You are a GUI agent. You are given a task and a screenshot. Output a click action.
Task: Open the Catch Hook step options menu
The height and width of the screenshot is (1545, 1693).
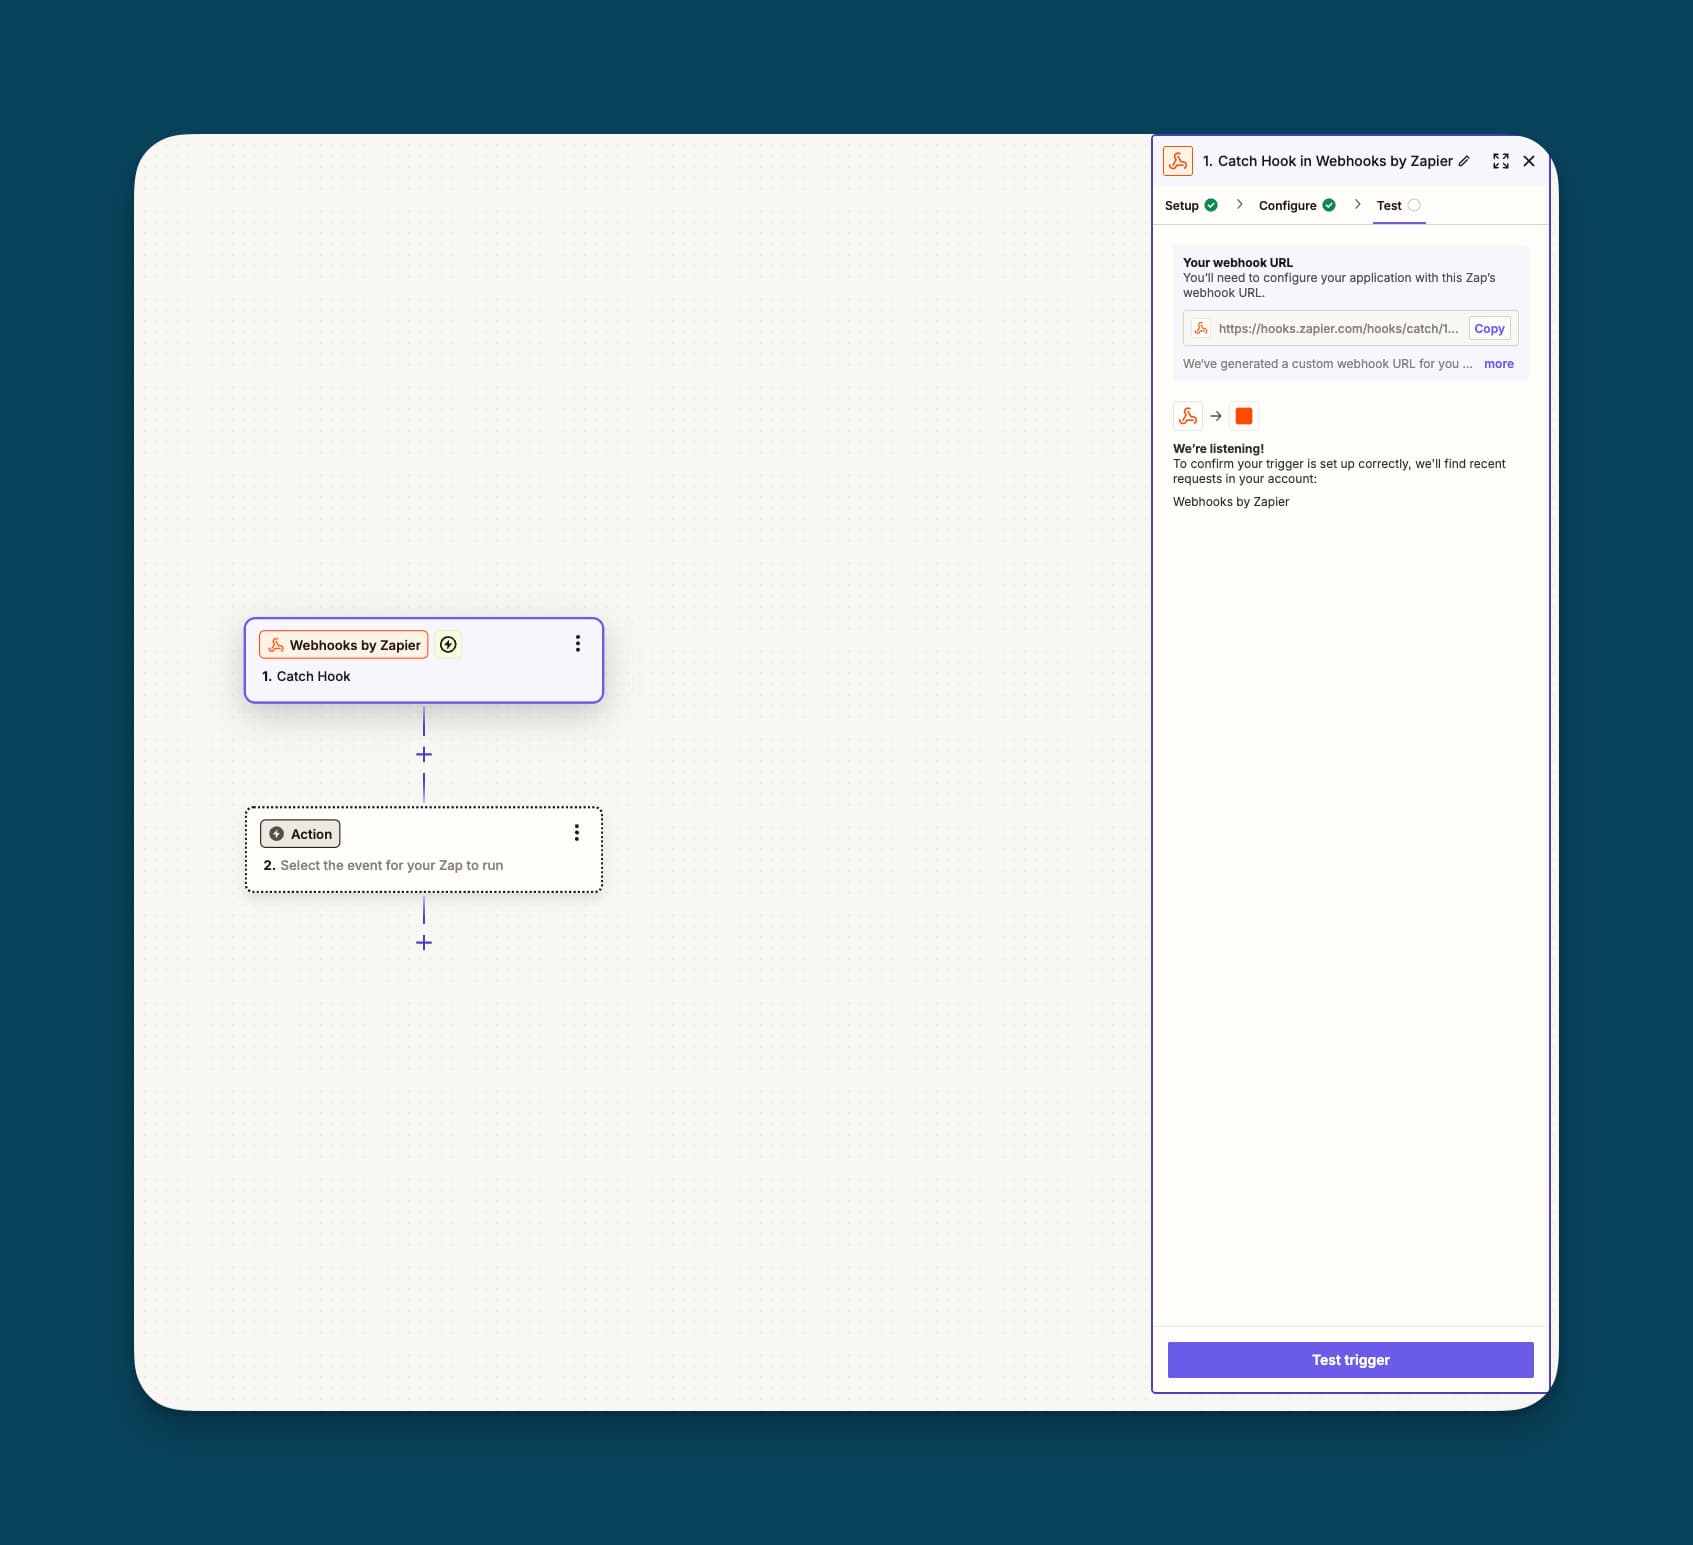coord(577,644)
